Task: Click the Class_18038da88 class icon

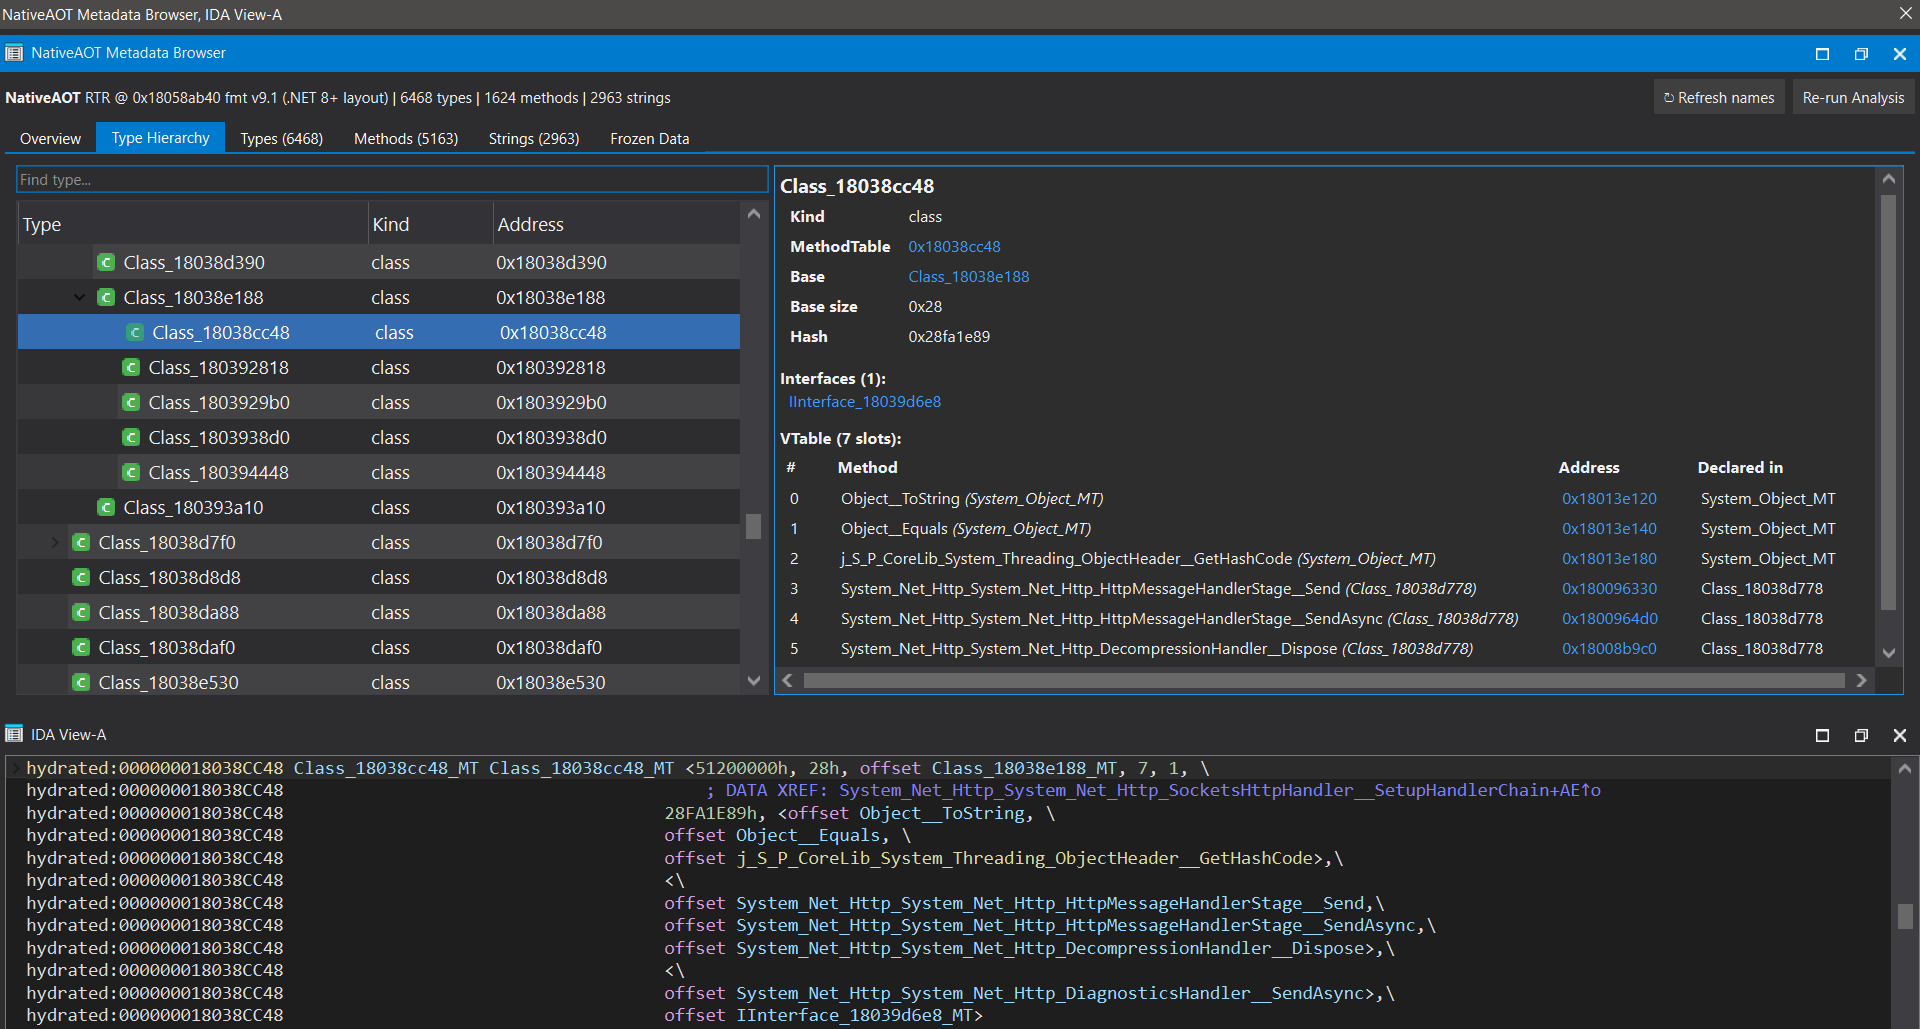Action: tap(81, 613)
